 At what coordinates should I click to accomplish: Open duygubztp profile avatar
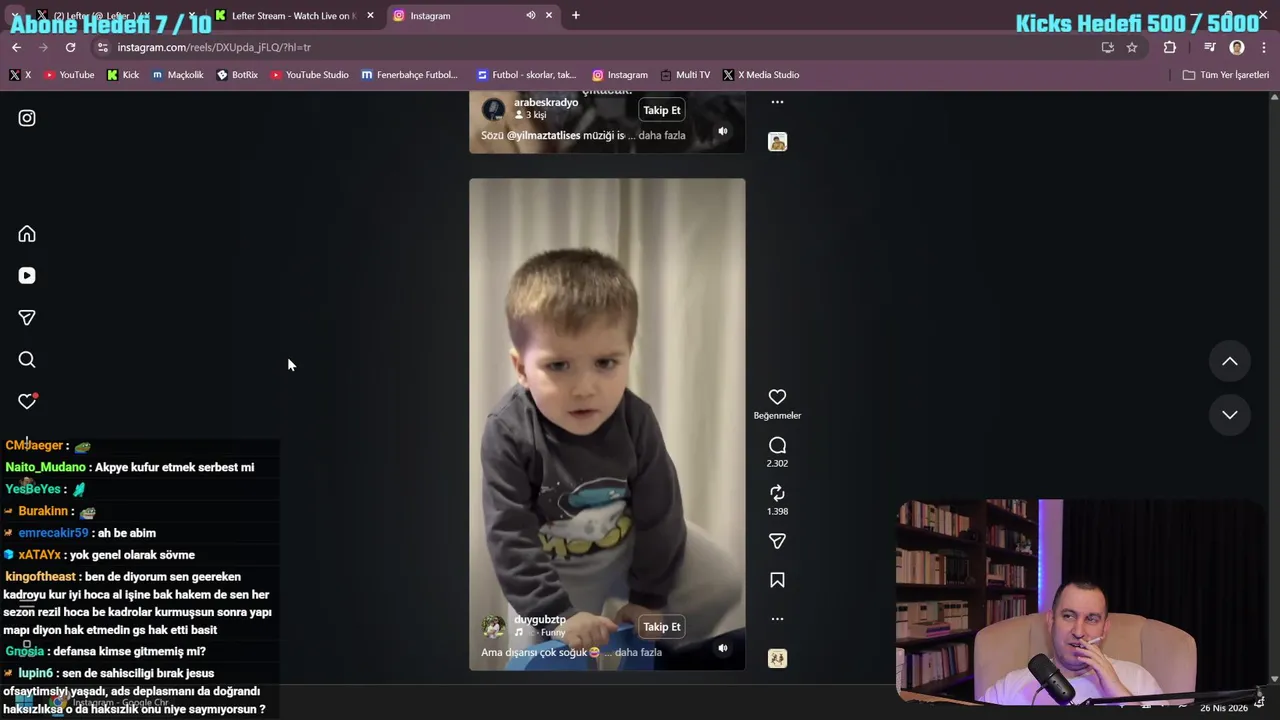click(x=493, y=627)
